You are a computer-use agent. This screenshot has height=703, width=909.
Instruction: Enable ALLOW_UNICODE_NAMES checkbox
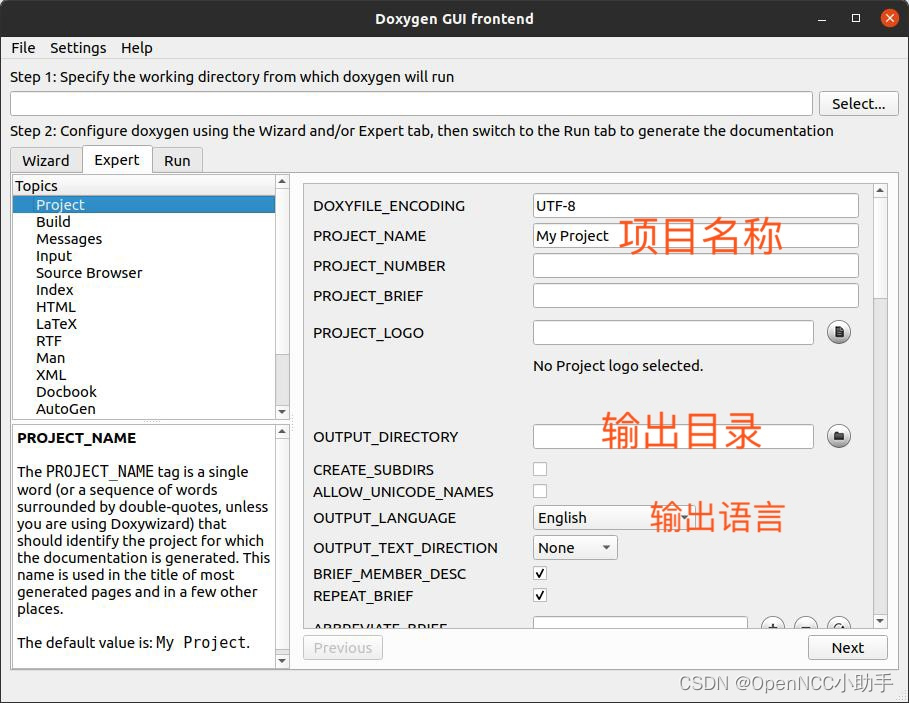coord(540,491)
